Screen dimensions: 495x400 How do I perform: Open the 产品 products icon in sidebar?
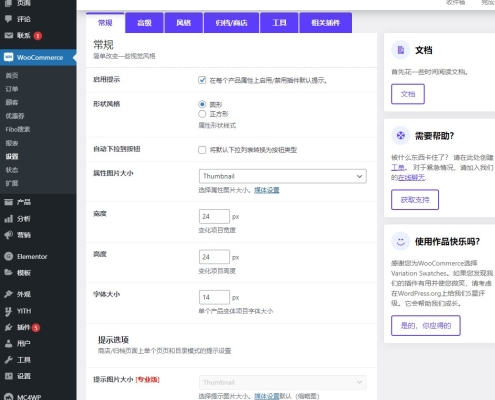[x=8, y=202]
